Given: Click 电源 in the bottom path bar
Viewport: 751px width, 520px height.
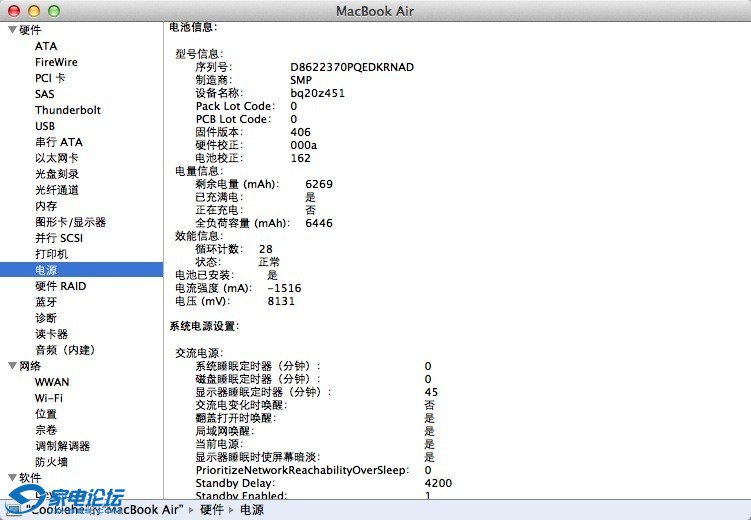Looking at the screenshot, I should pos(252,509).
